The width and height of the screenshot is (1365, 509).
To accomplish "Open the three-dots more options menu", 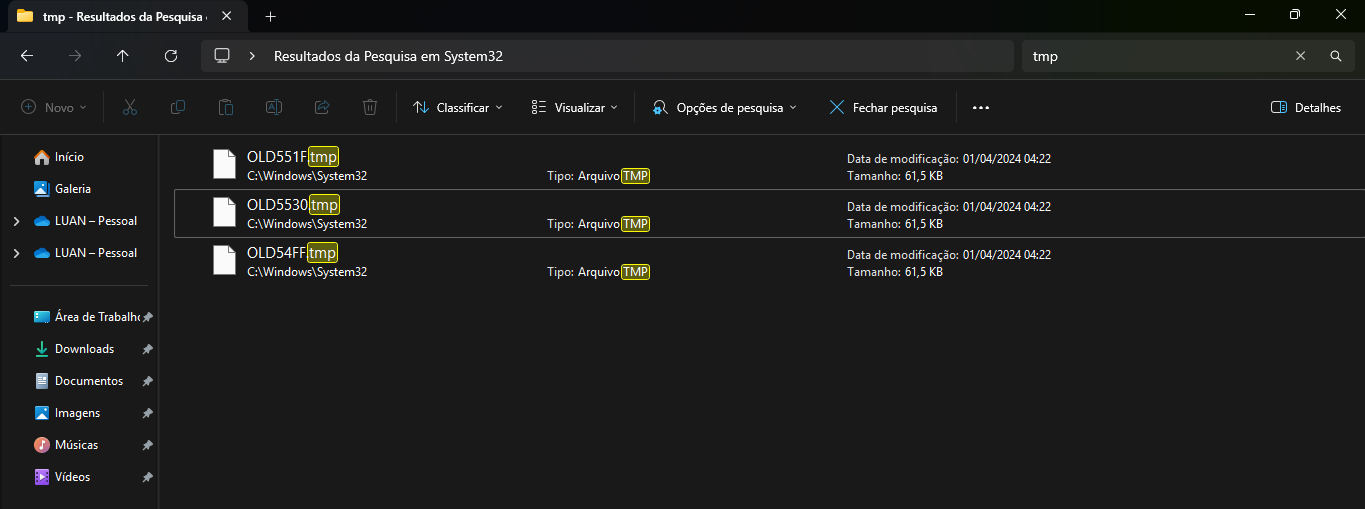I will (980, 107).
